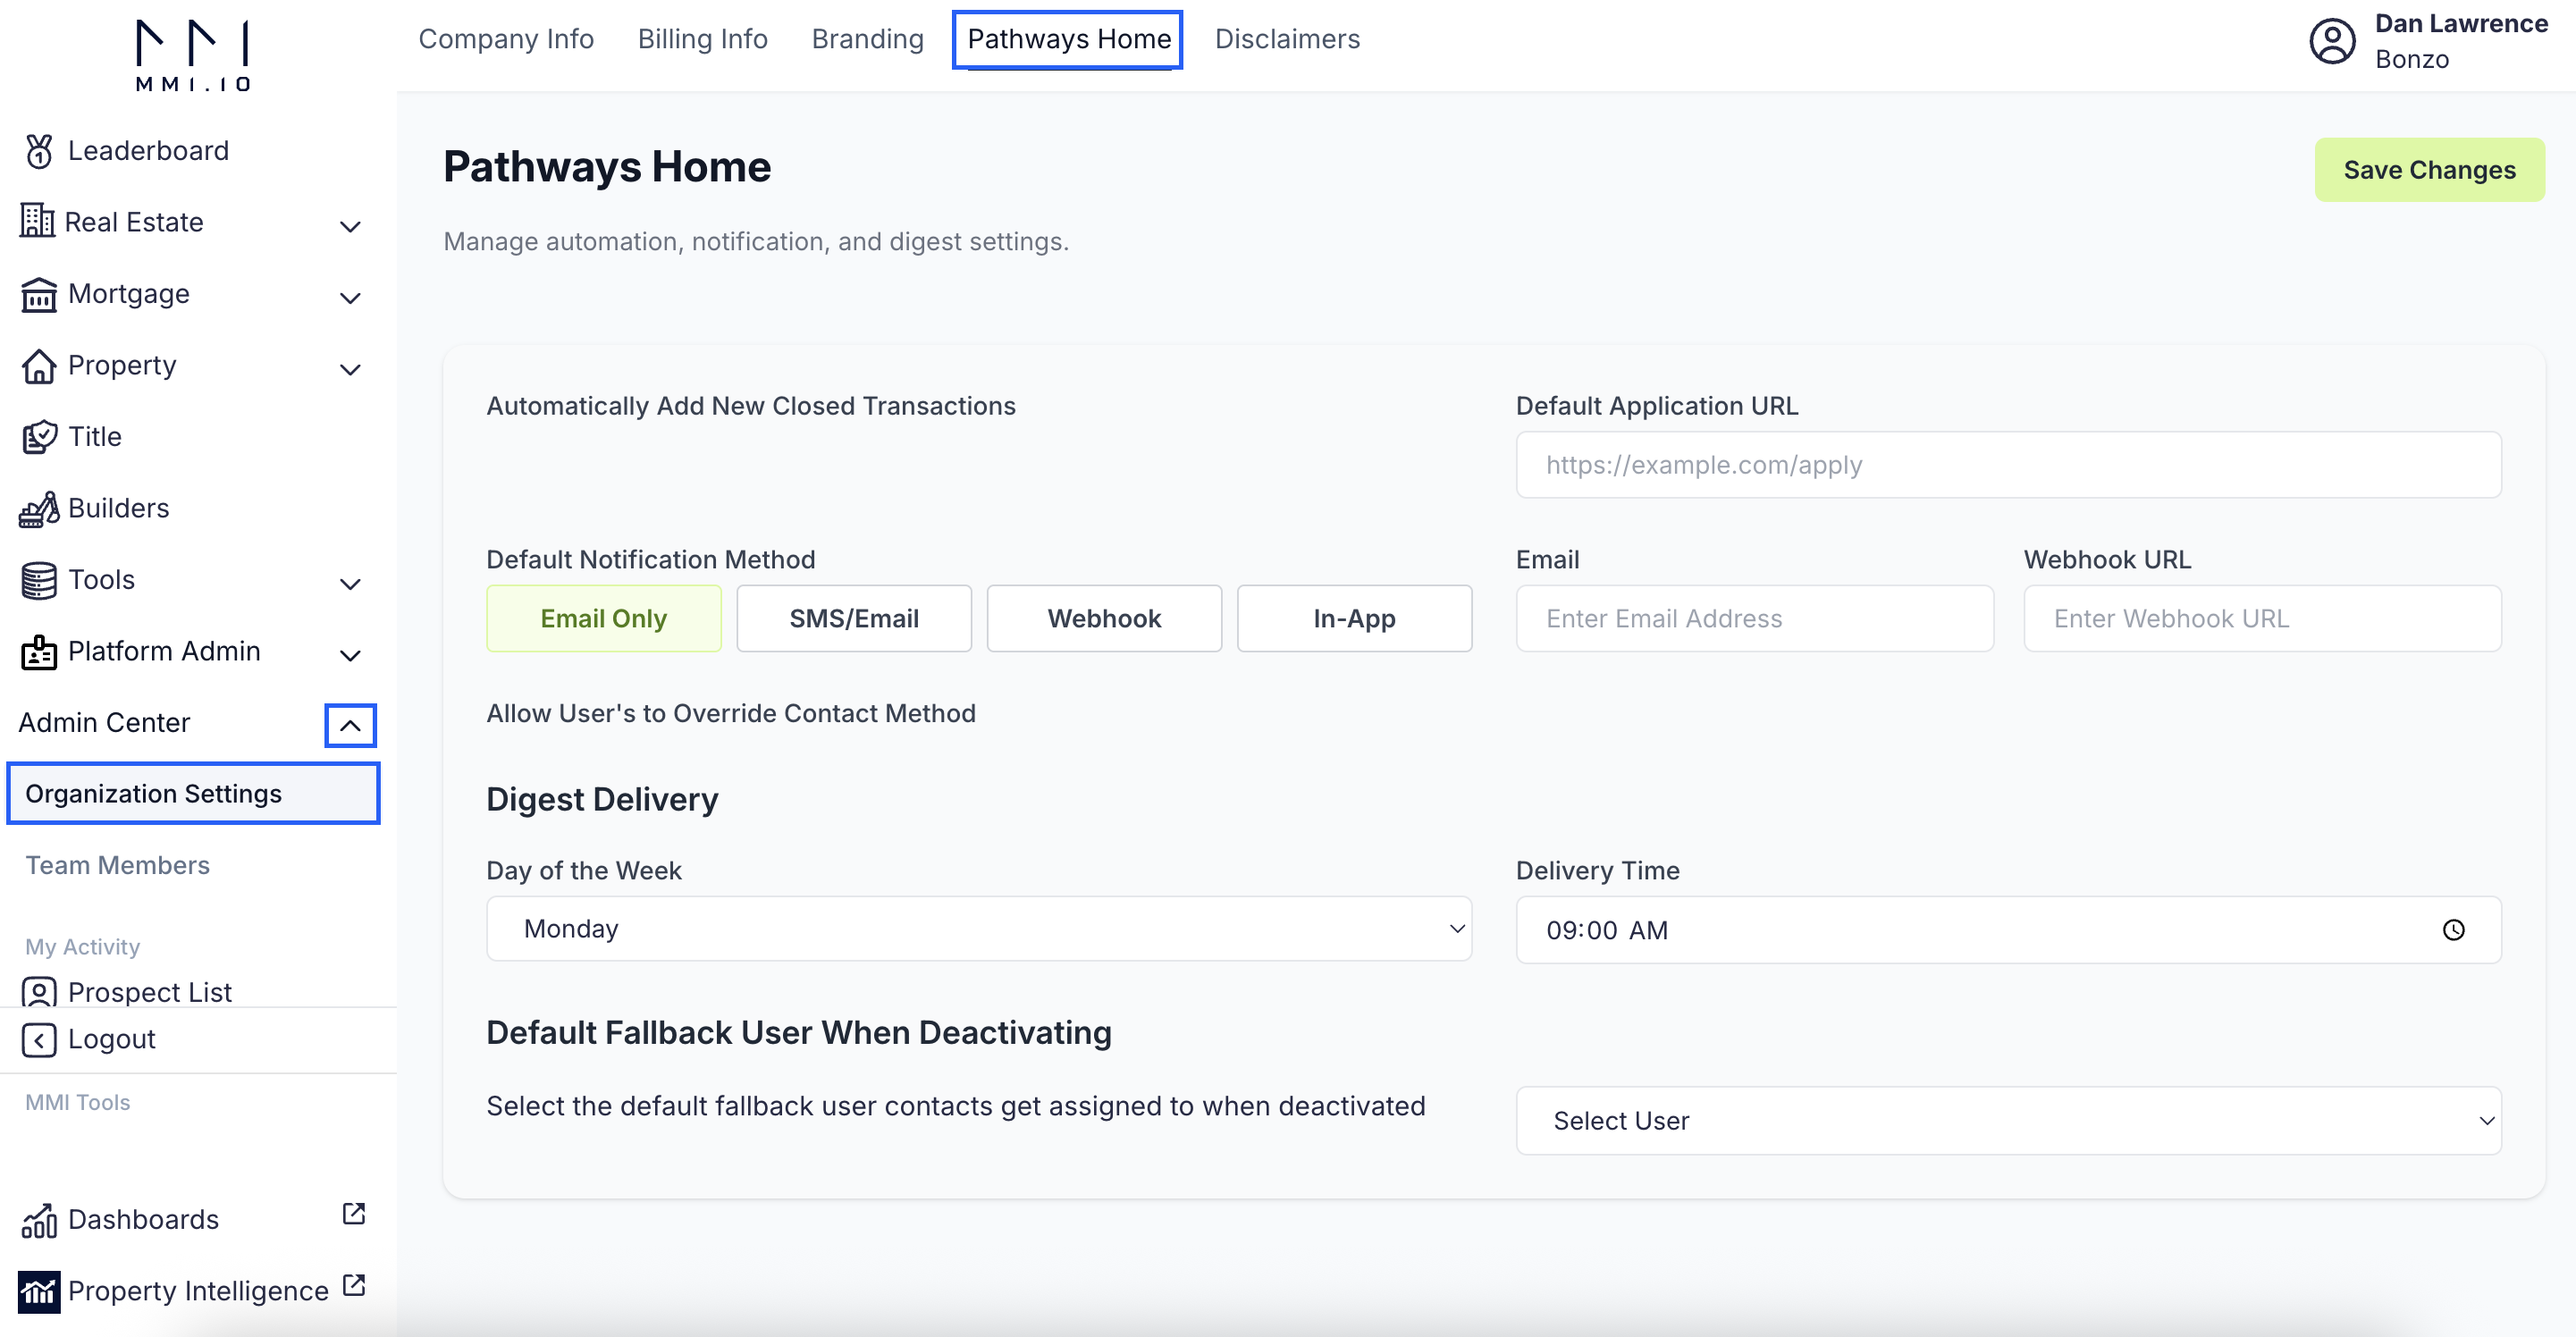Image resolution: width=2576 pixels, height=1337 pixels.
Task: Click the Builders excavator icon
Action: 39,509
